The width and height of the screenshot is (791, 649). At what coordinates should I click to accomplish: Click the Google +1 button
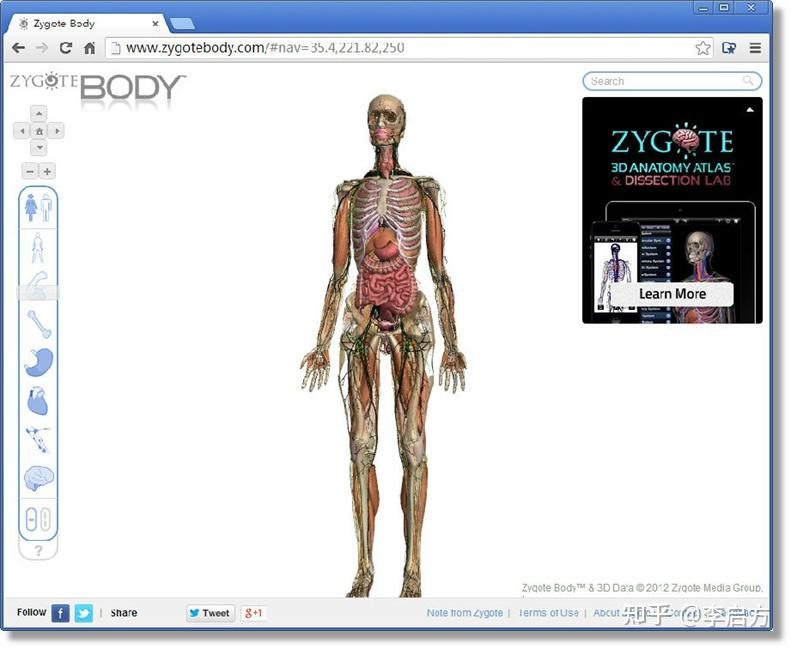253,613
